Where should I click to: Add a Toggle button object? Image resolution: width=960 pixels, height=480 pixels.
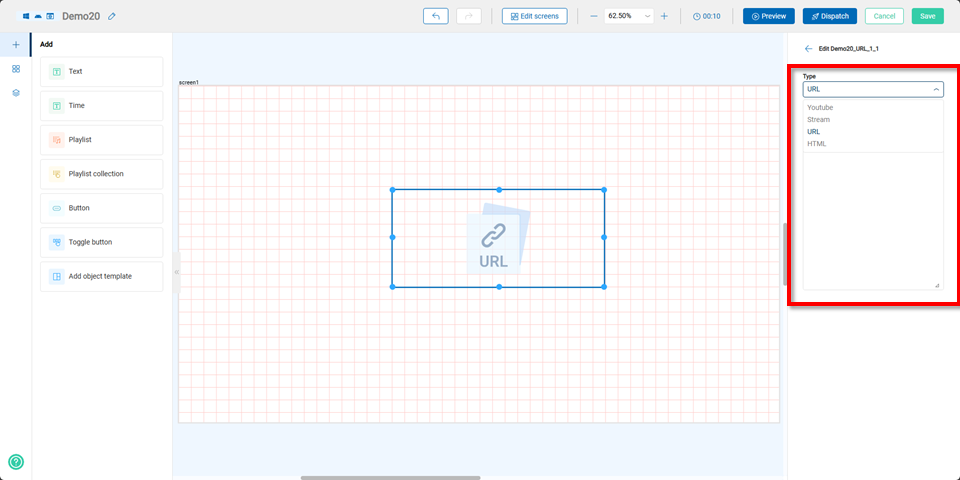click(101, 242)
